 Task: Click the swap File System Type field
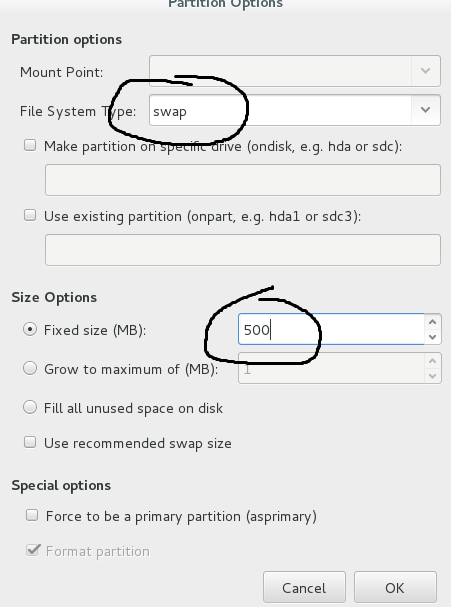tap(280, 110)
